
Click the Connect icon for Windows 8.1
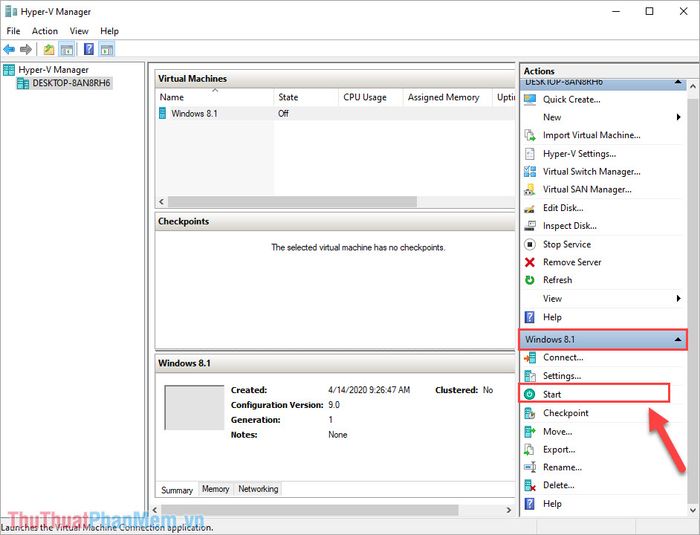tap(530, 357)
